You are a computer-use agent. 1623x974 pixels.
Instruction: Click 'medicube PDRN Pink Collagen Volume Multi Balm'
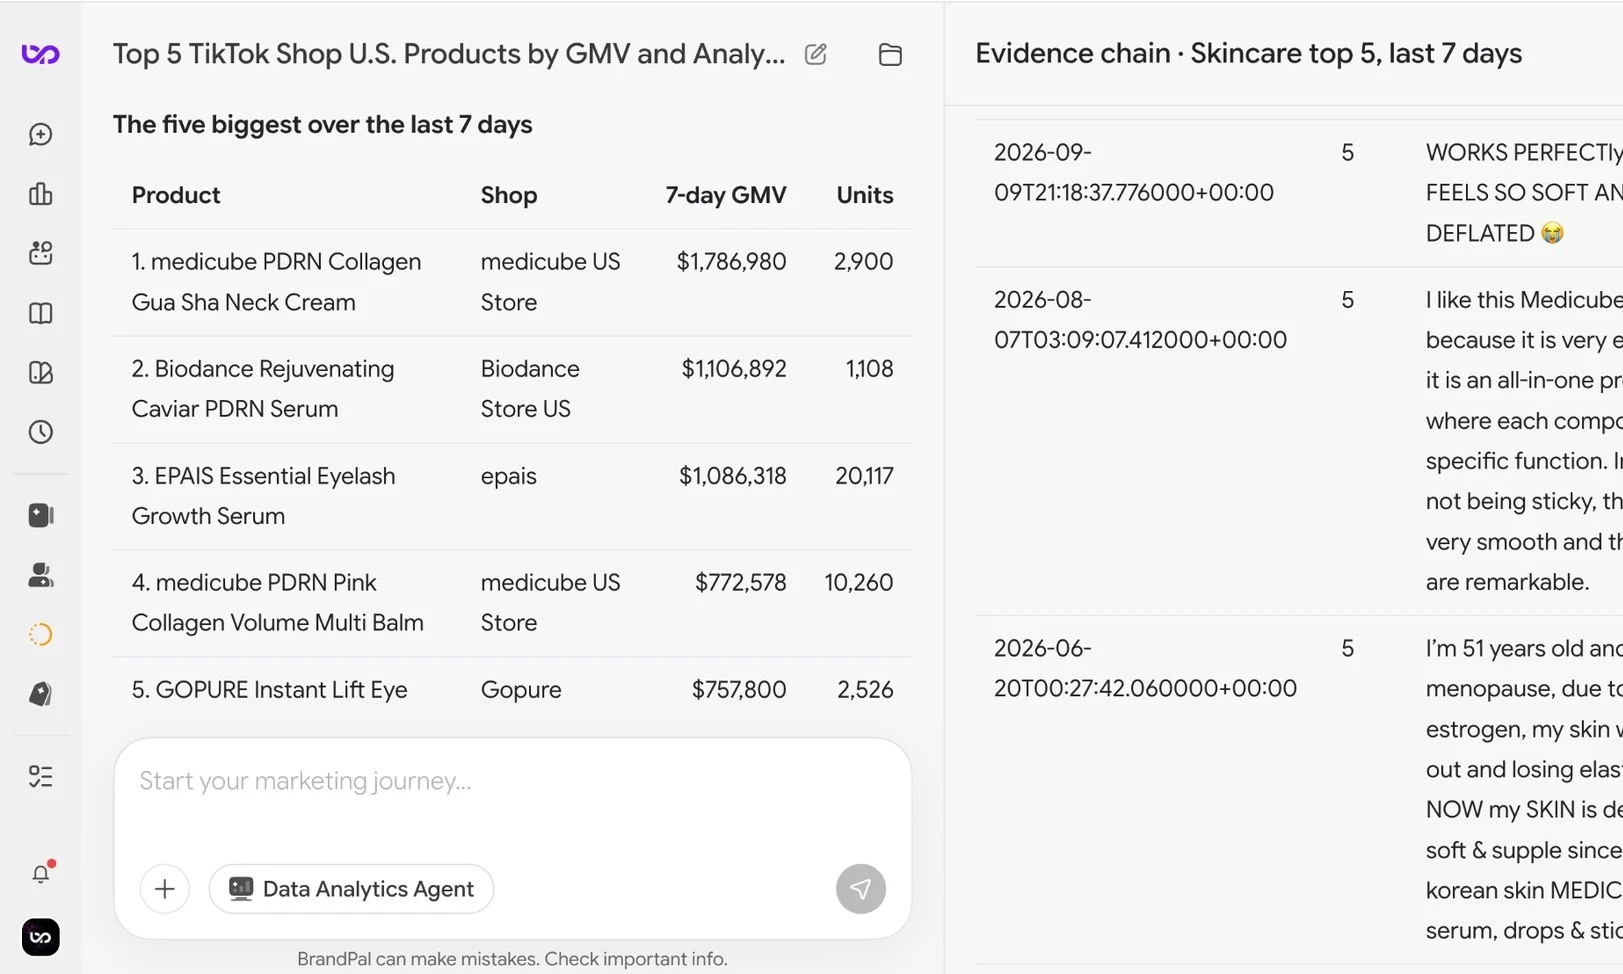[x=278, y=602]
